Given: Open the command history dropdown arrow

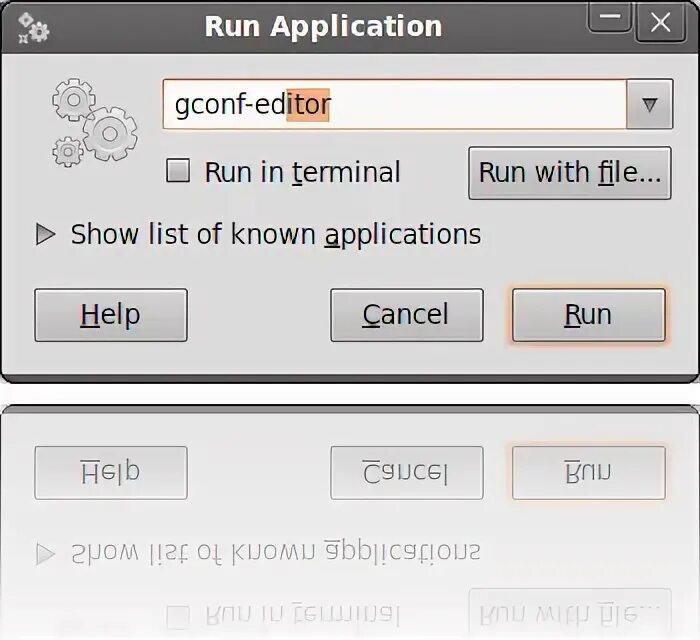Looking at the screenshot, I should point(650,104).
